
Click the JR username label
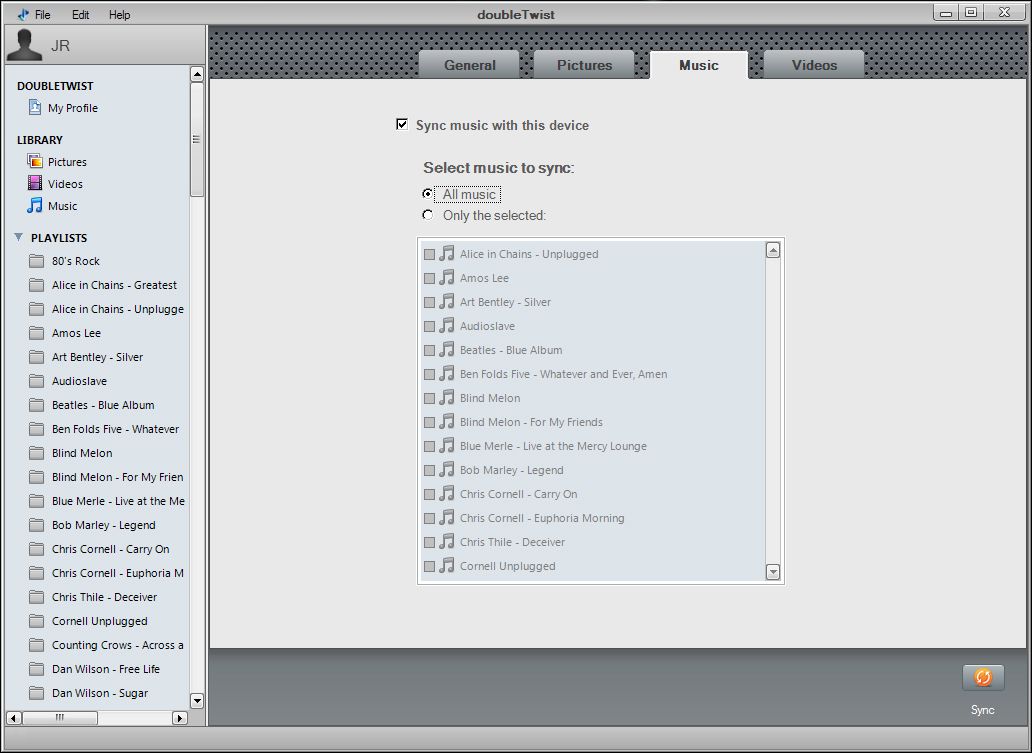point(61,45)
